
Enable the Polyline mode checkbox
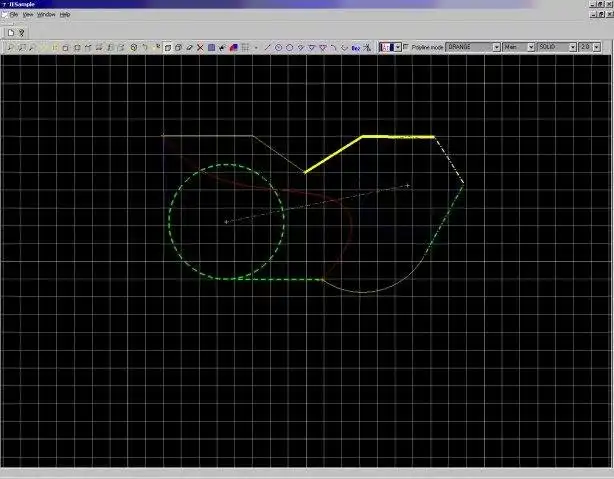[406, 47]
